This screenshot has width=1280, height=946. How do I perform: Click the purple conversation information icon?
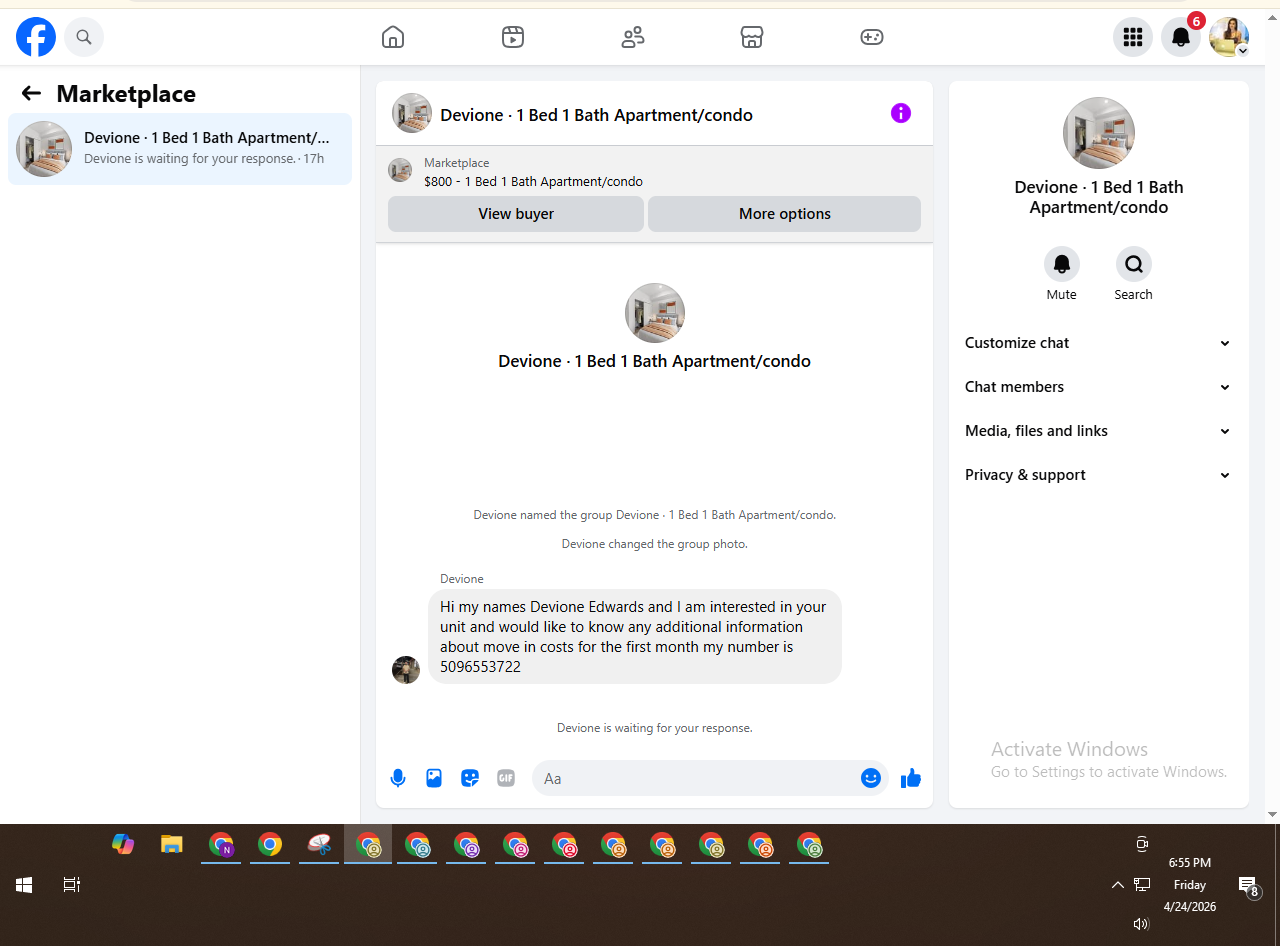901,113
